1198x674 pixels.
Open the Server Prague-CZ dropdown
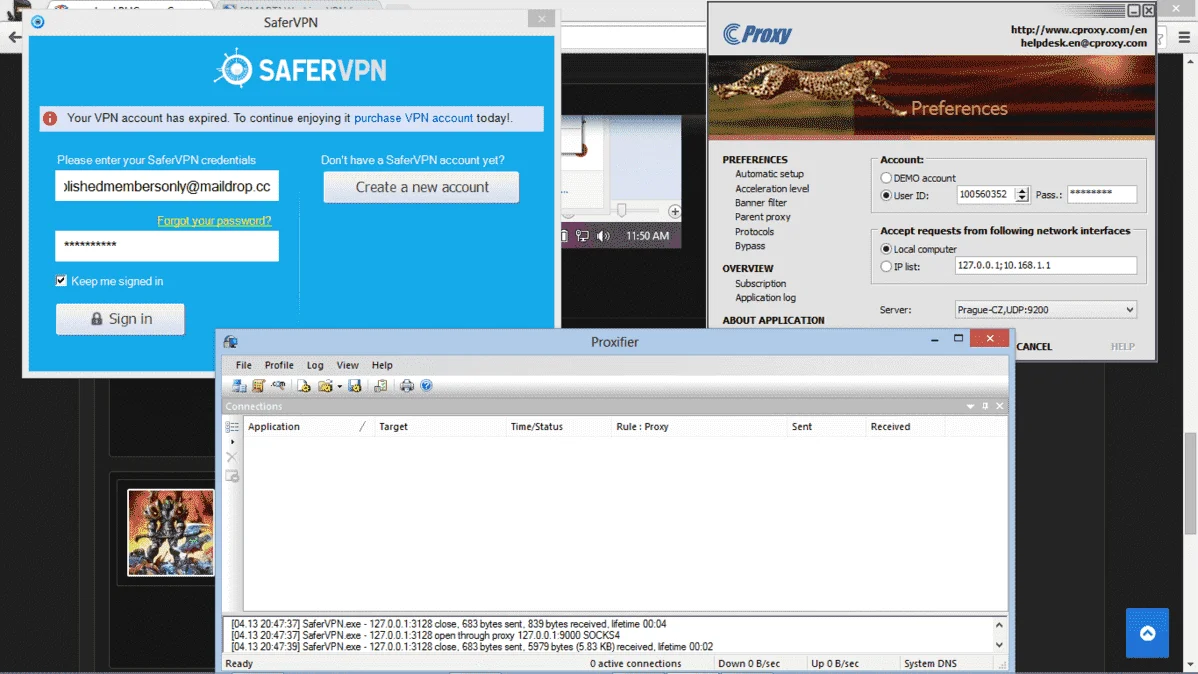click(x=1045, y=309)
